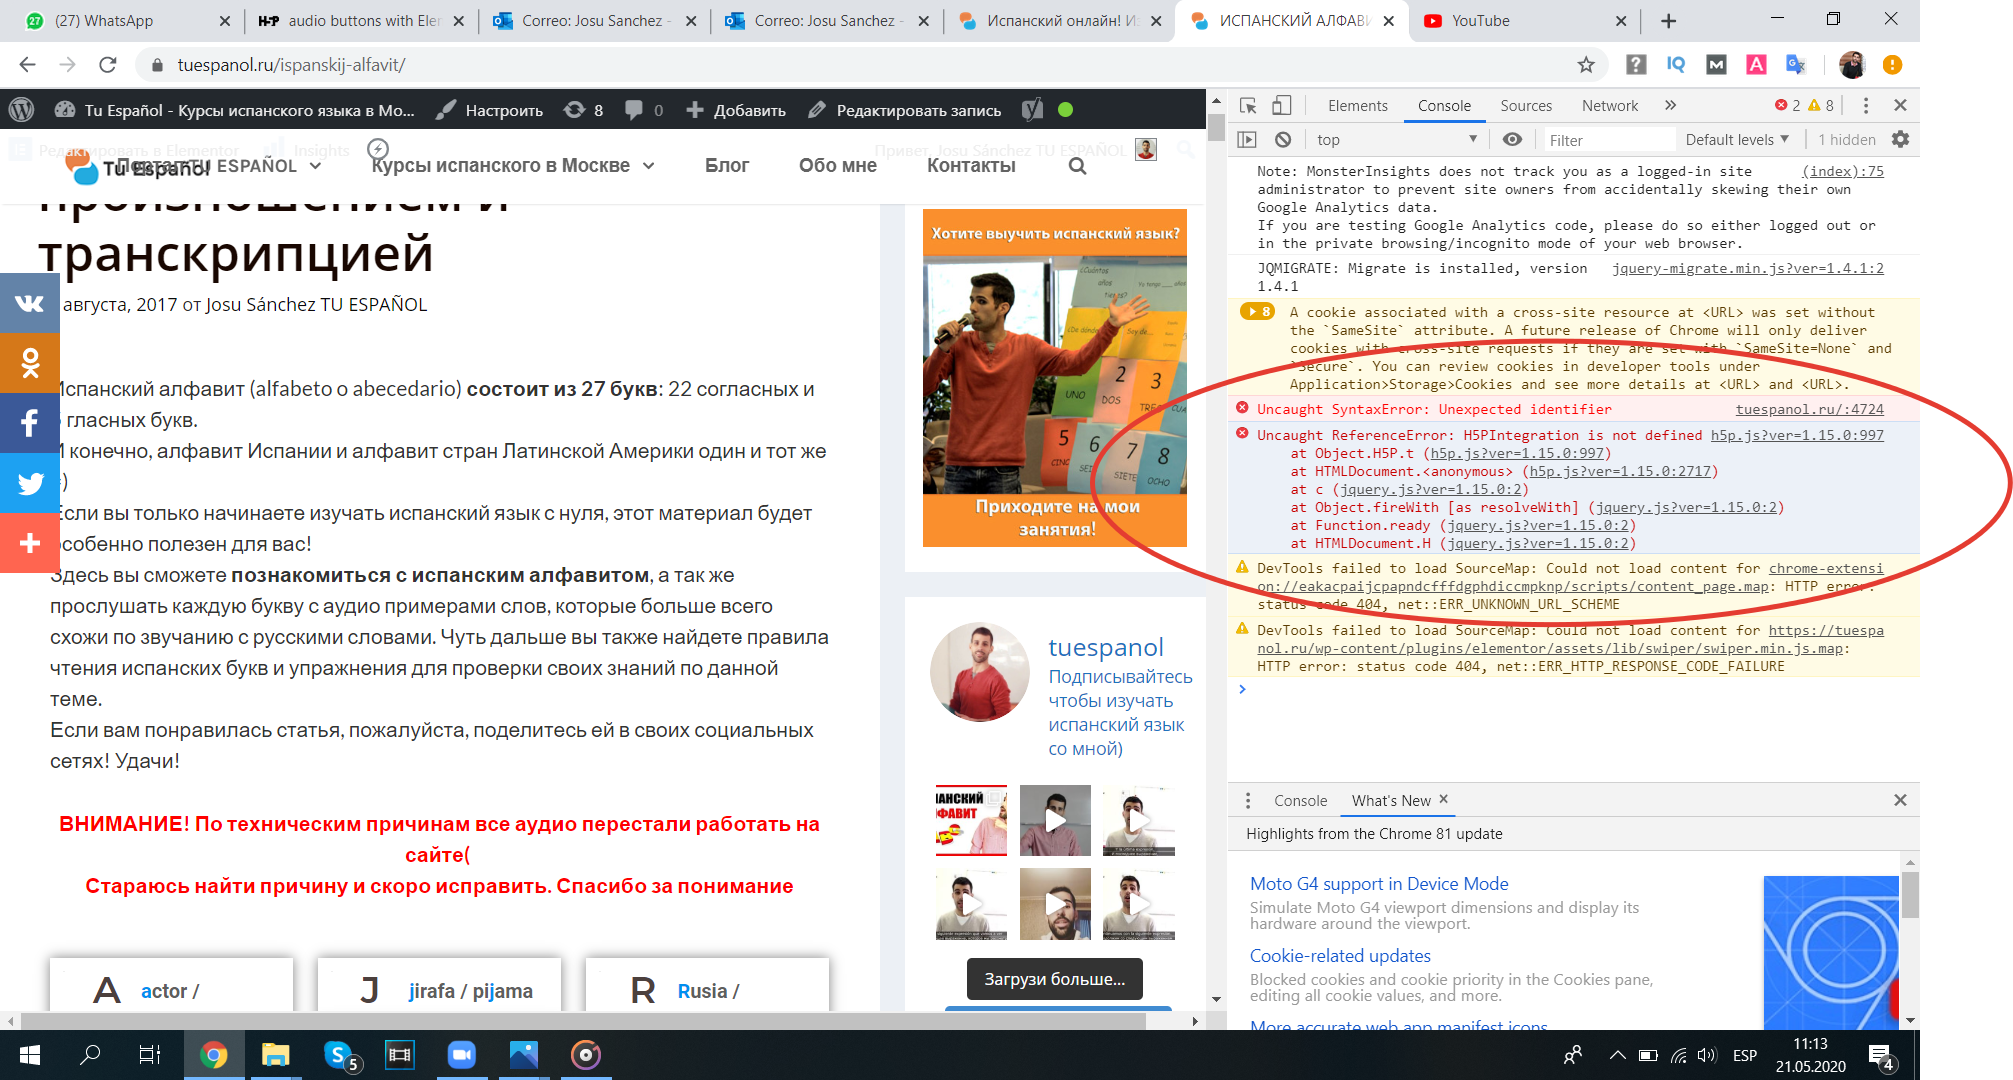Image resolution: width=2013 pixels, height=1080 pixels.
Task: Open the Обо мне menu item
Action: pyautogui.click(x=837, y=166)
